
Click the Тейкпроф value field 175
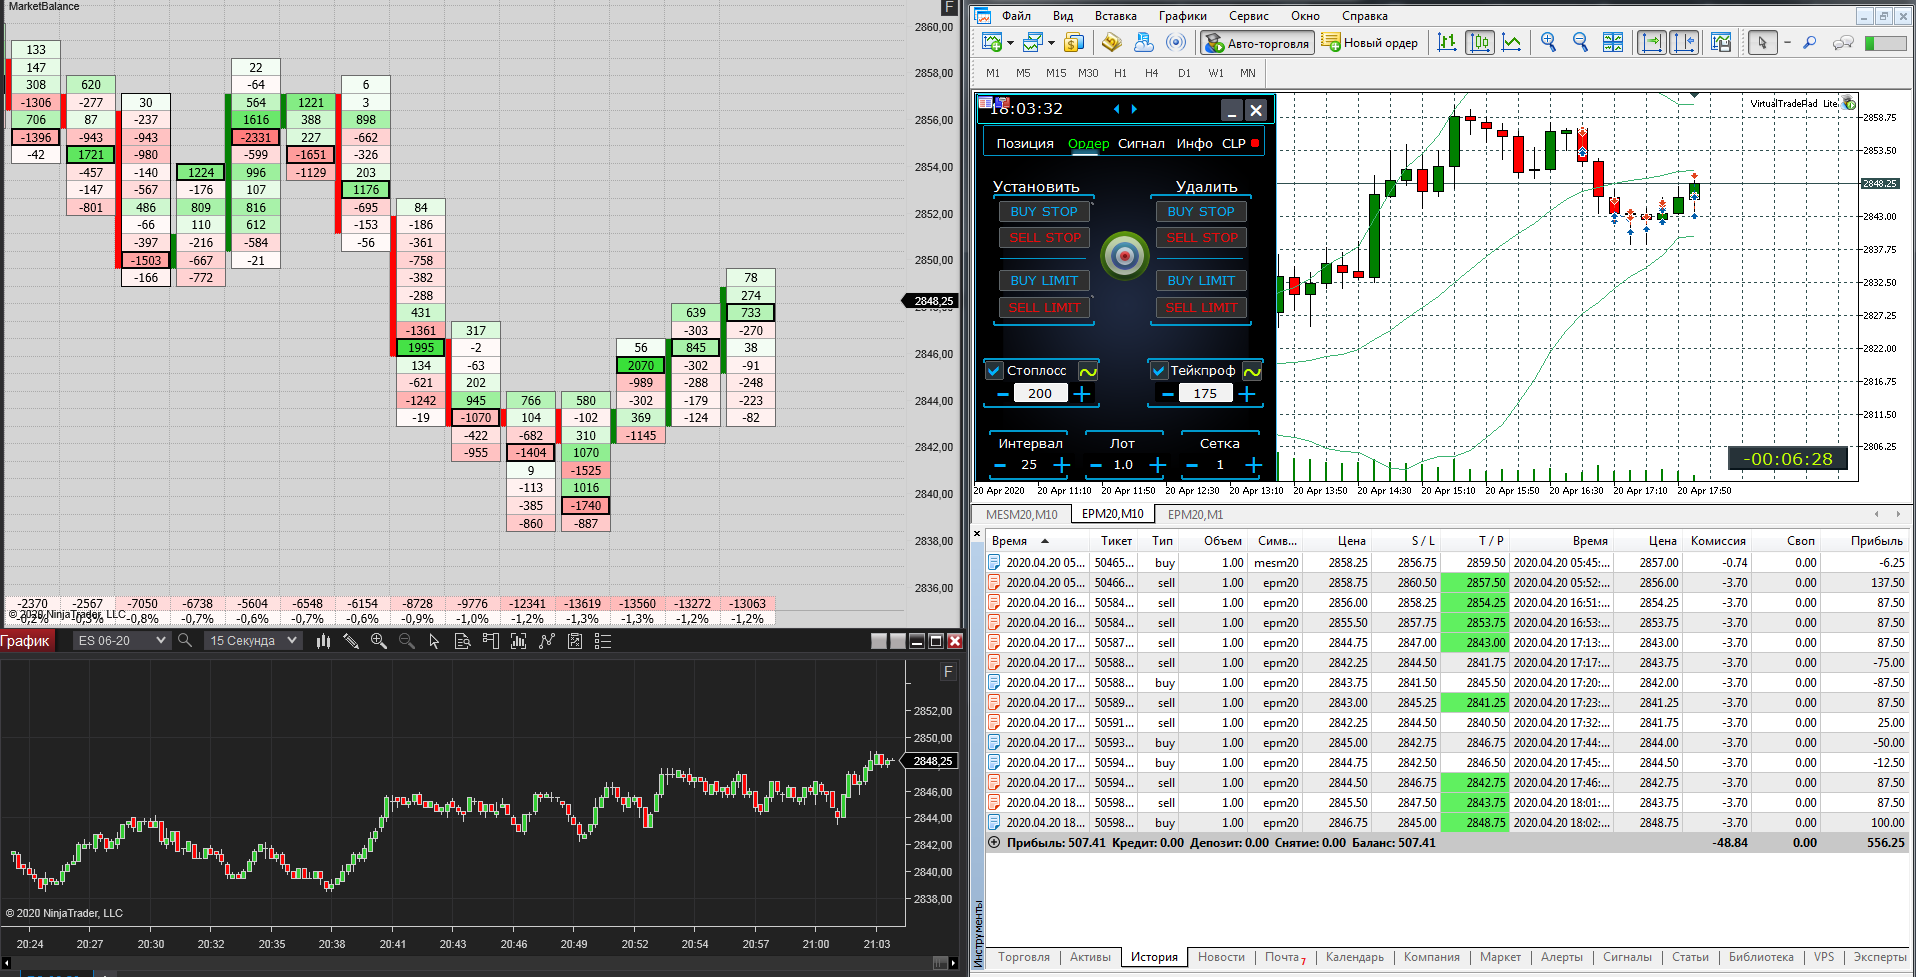click(1205, 393)
